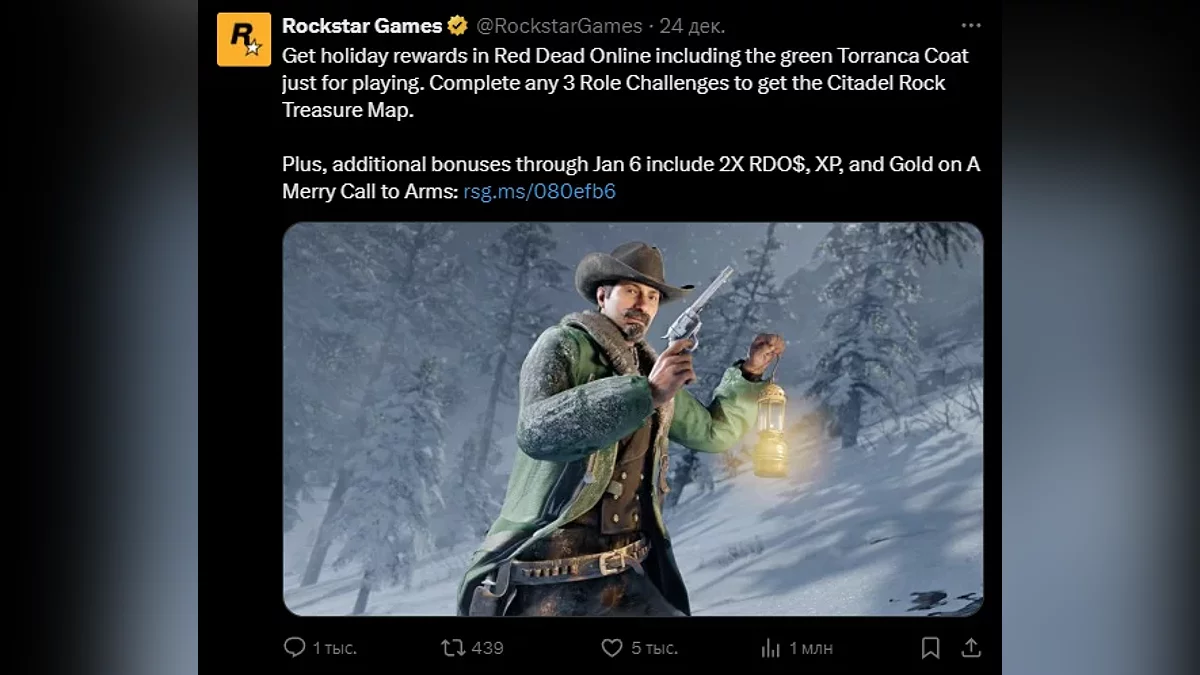View analytics via the bar chart icon
Image resolution: width=1200 pixels, height=675 pixels.
pos(771,648)
